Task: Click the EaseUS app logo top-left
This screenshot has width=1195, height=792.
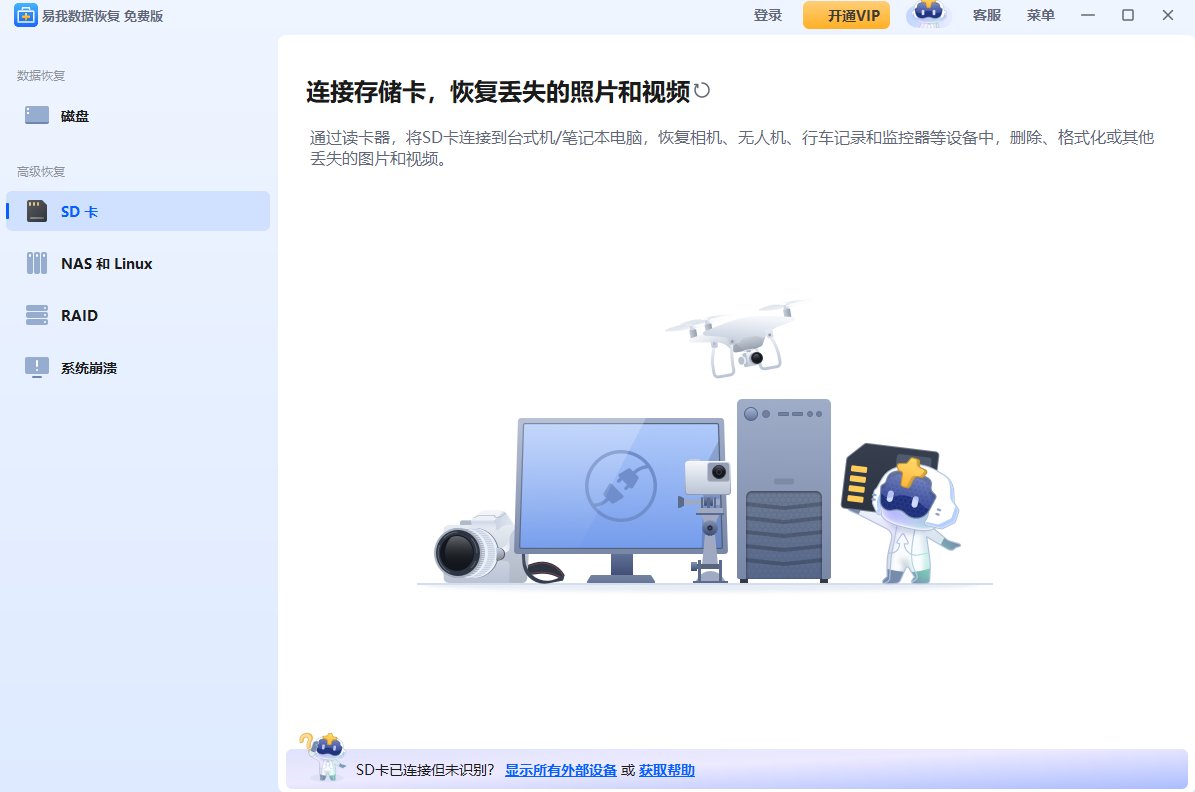Action: tap(25, 15)
